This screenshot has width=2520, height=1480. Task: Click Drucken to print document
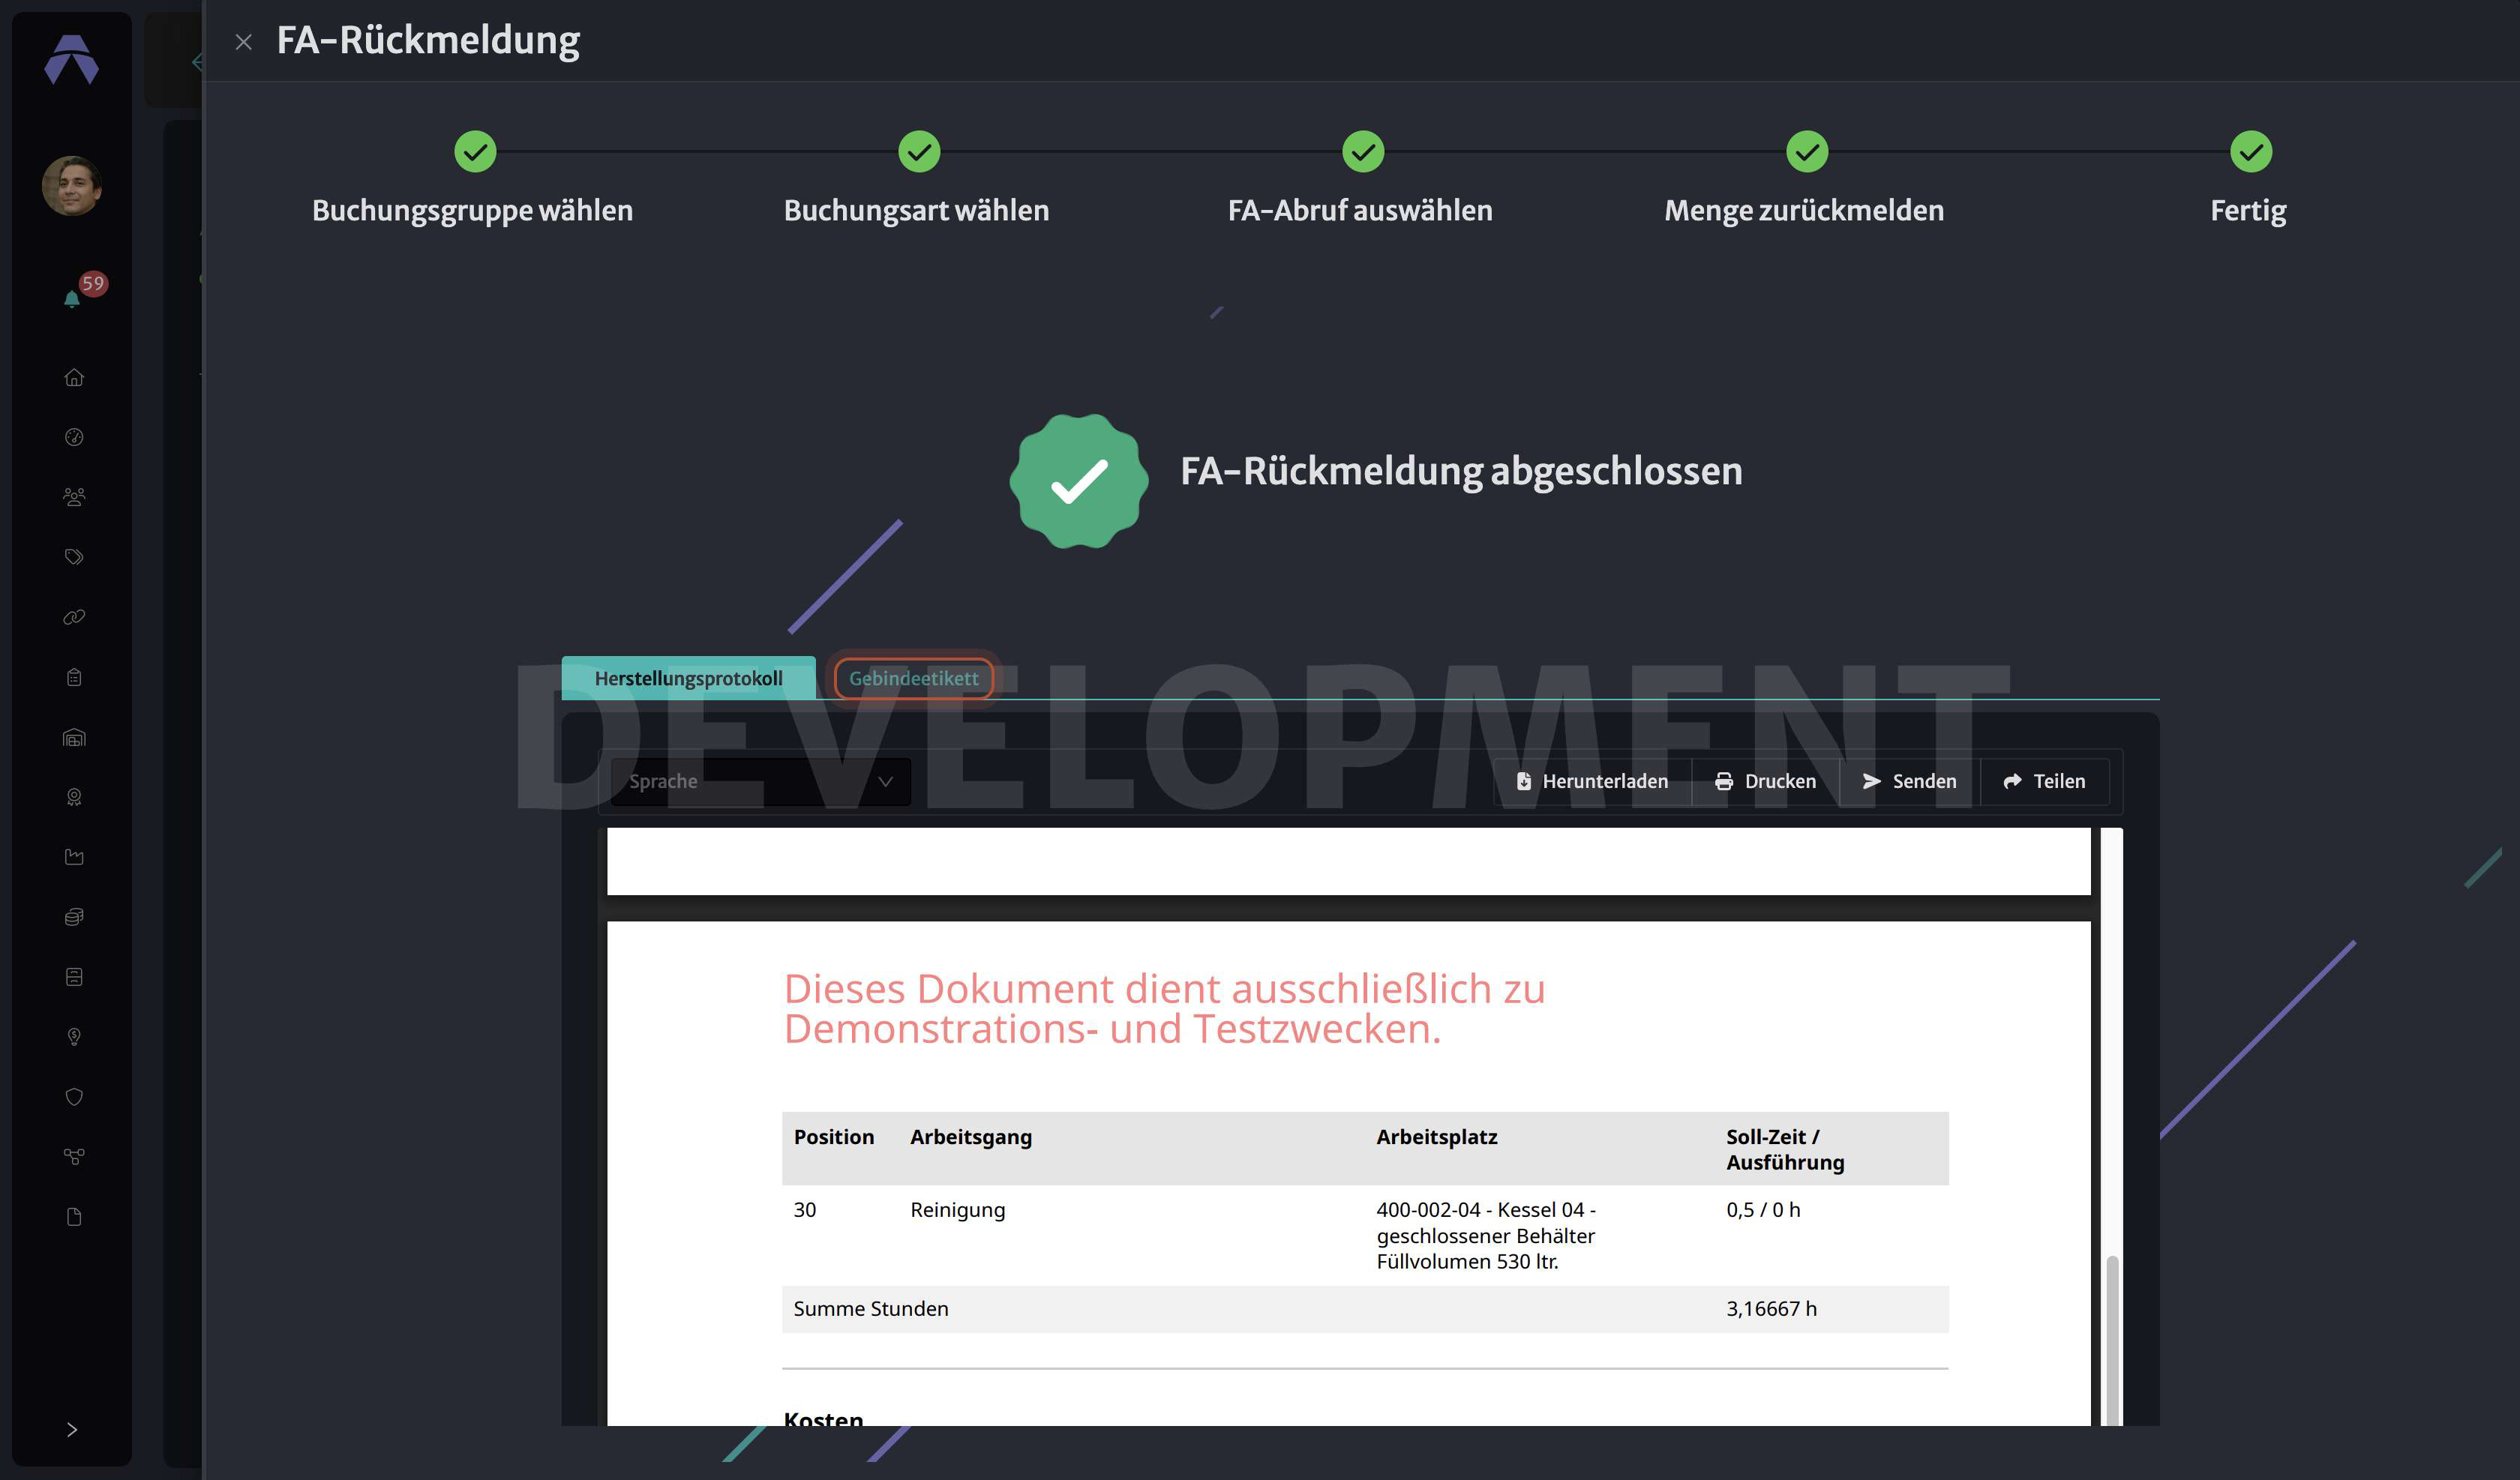(1766, 781)
